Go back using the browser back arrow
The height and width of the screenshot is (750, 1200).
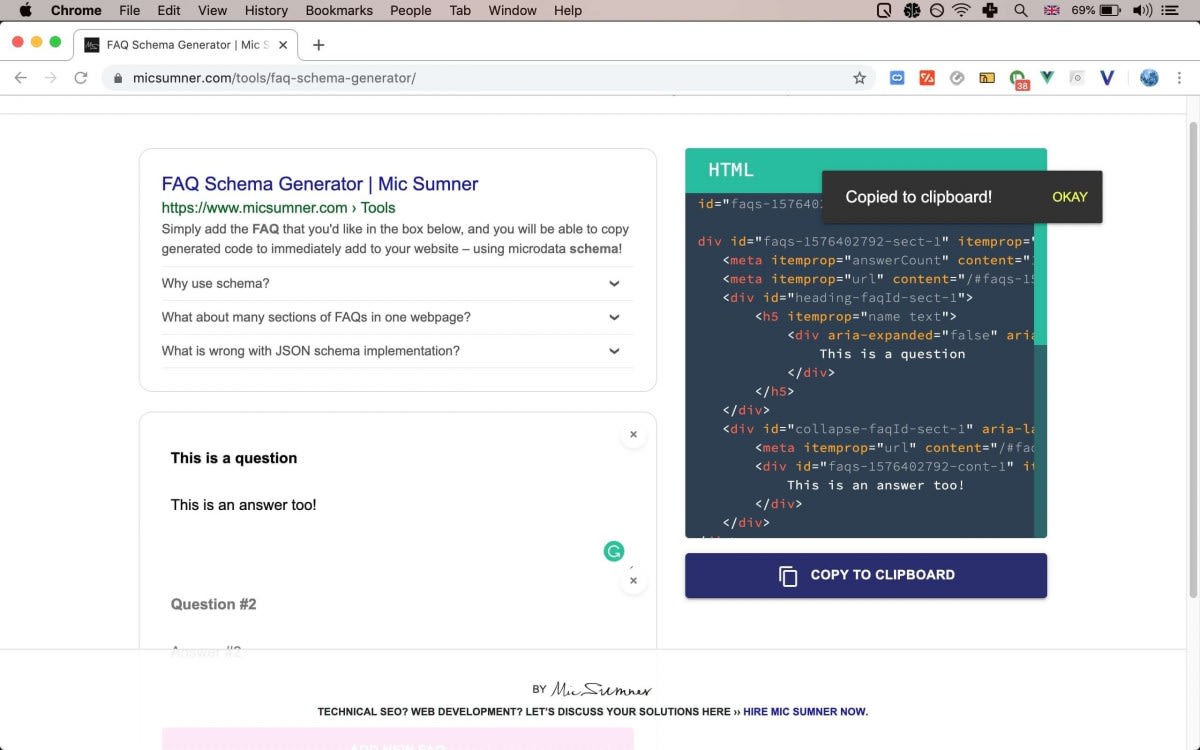coord(21,78)
